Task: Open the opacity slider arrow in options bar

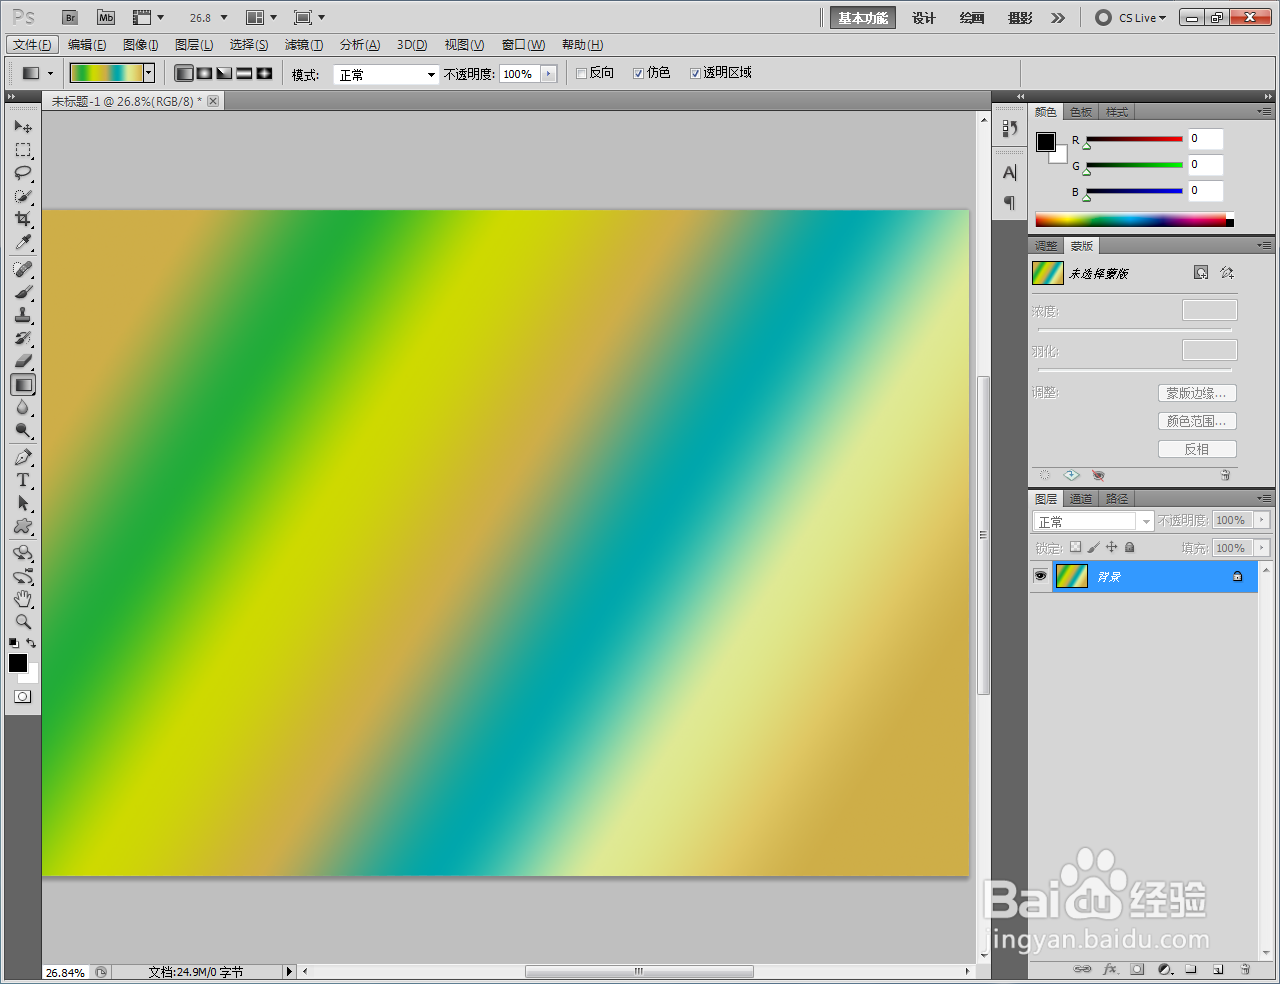Action: tap(549, 74)
